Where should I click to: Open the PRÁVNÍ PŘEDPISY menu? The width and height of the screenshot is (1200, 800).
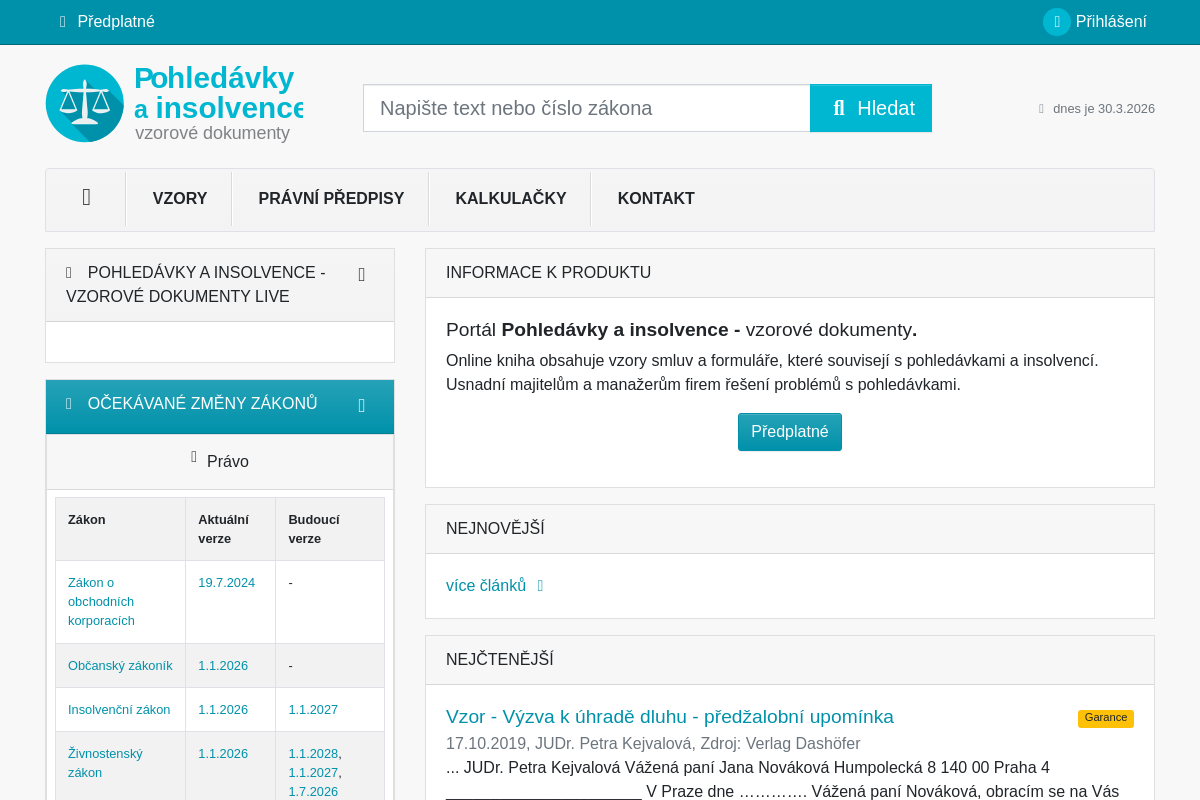[330, 198]
